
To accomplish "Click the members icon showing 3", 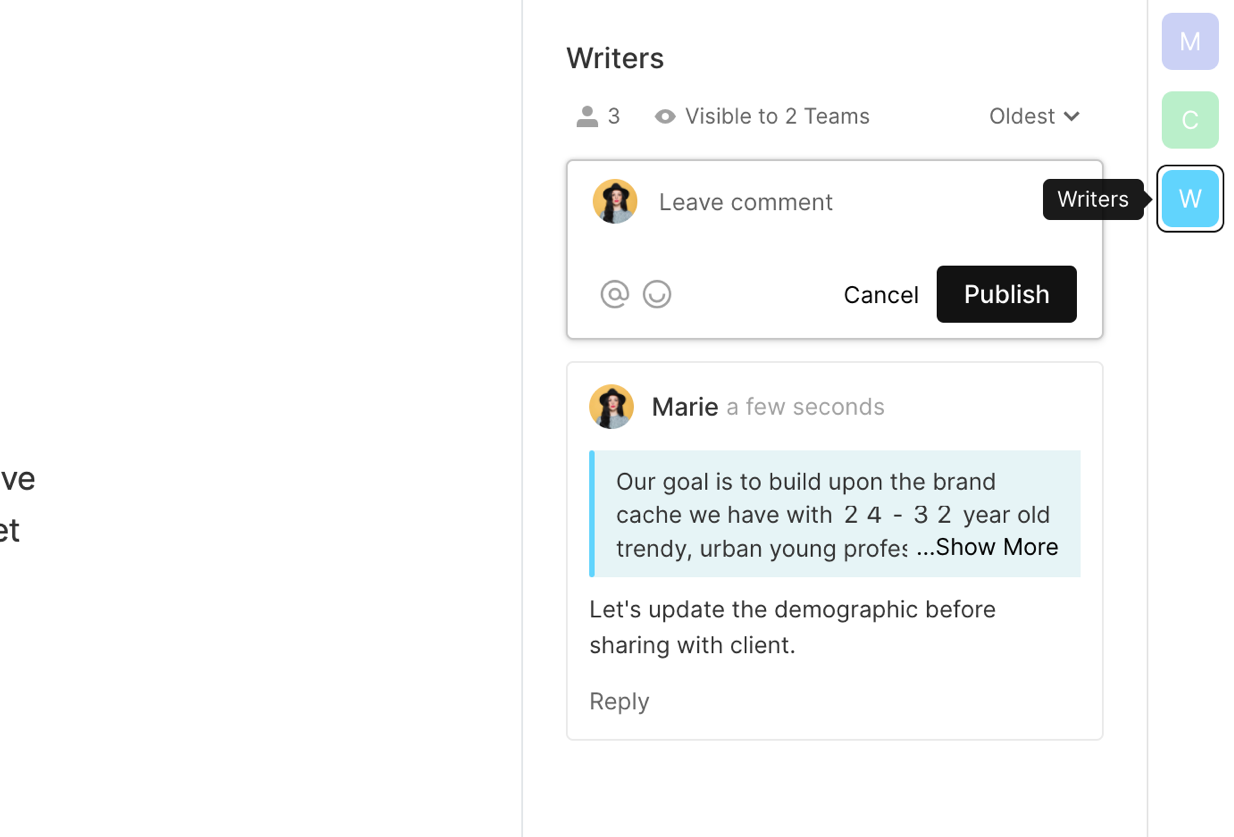I will click(x=588, y=116).
